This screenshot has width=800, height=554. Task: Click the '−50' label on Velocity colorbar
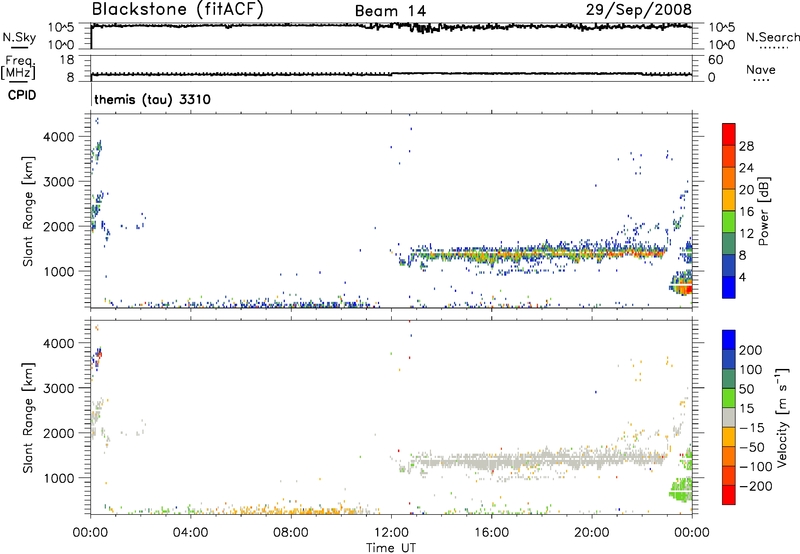(752, 447)
